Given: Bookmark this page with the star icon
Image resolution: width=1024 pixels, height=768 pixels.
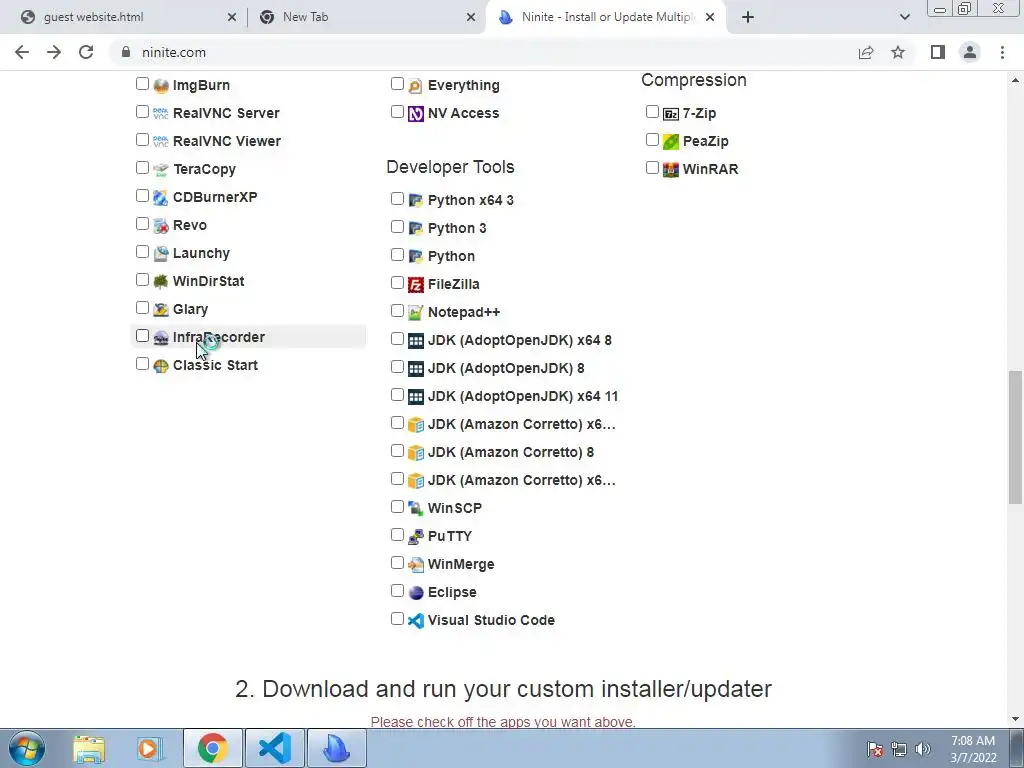Looking at the screenshot, I should tap(898, 52).
